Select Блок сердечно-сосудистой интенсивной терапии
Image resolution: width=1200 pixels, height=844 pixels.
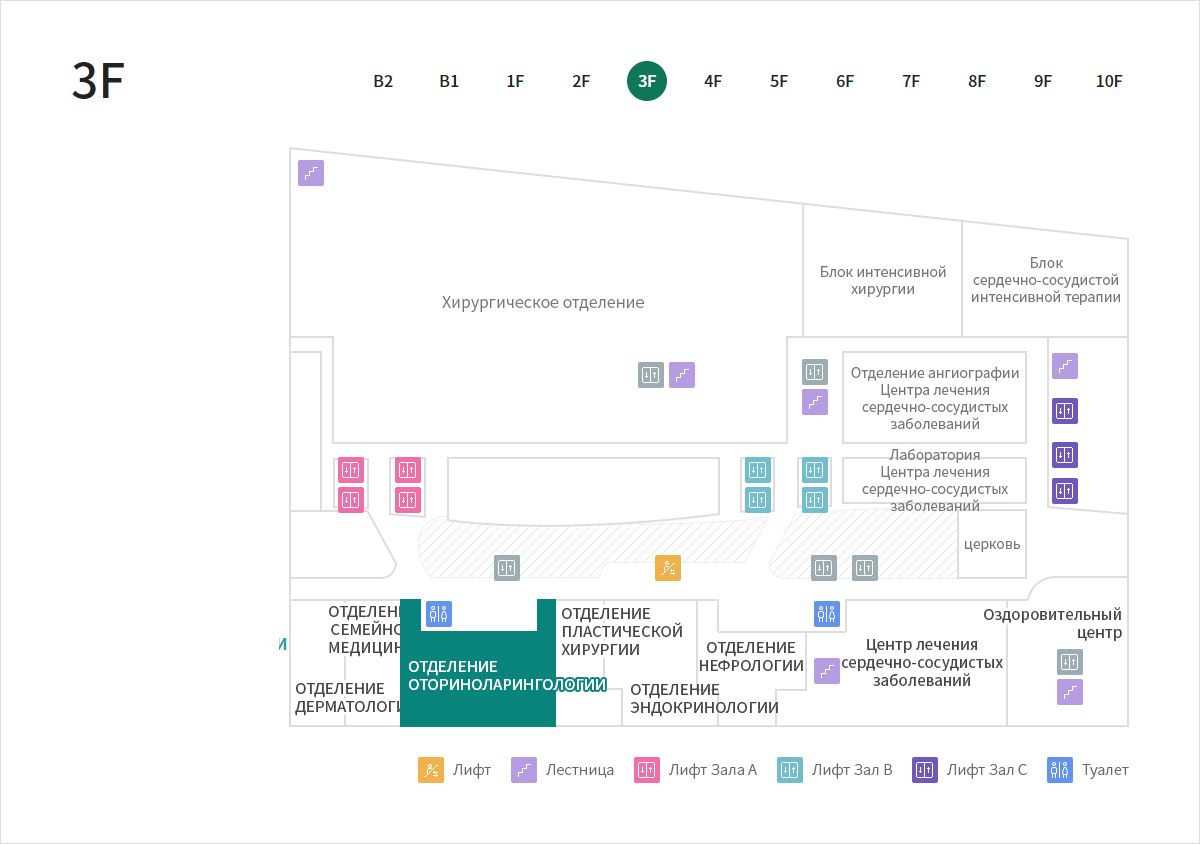coord(1046,280)
